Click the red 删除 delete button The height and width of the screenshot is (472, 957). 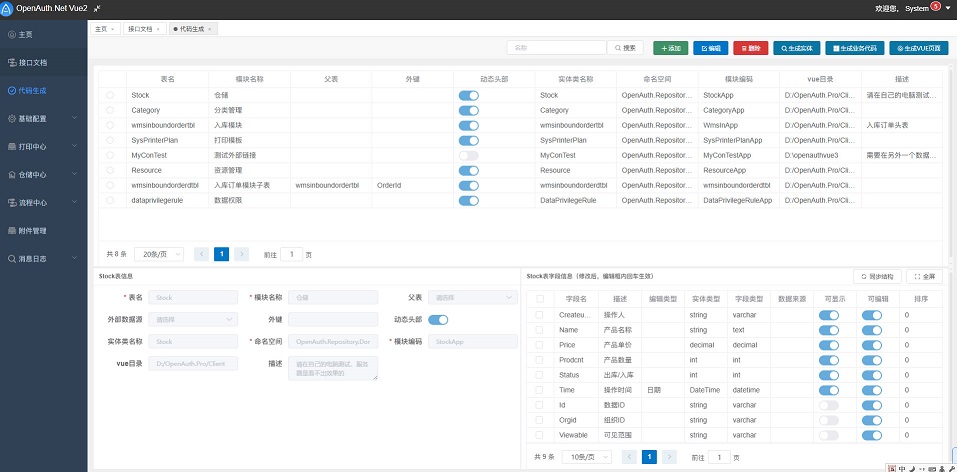(750, 48)
